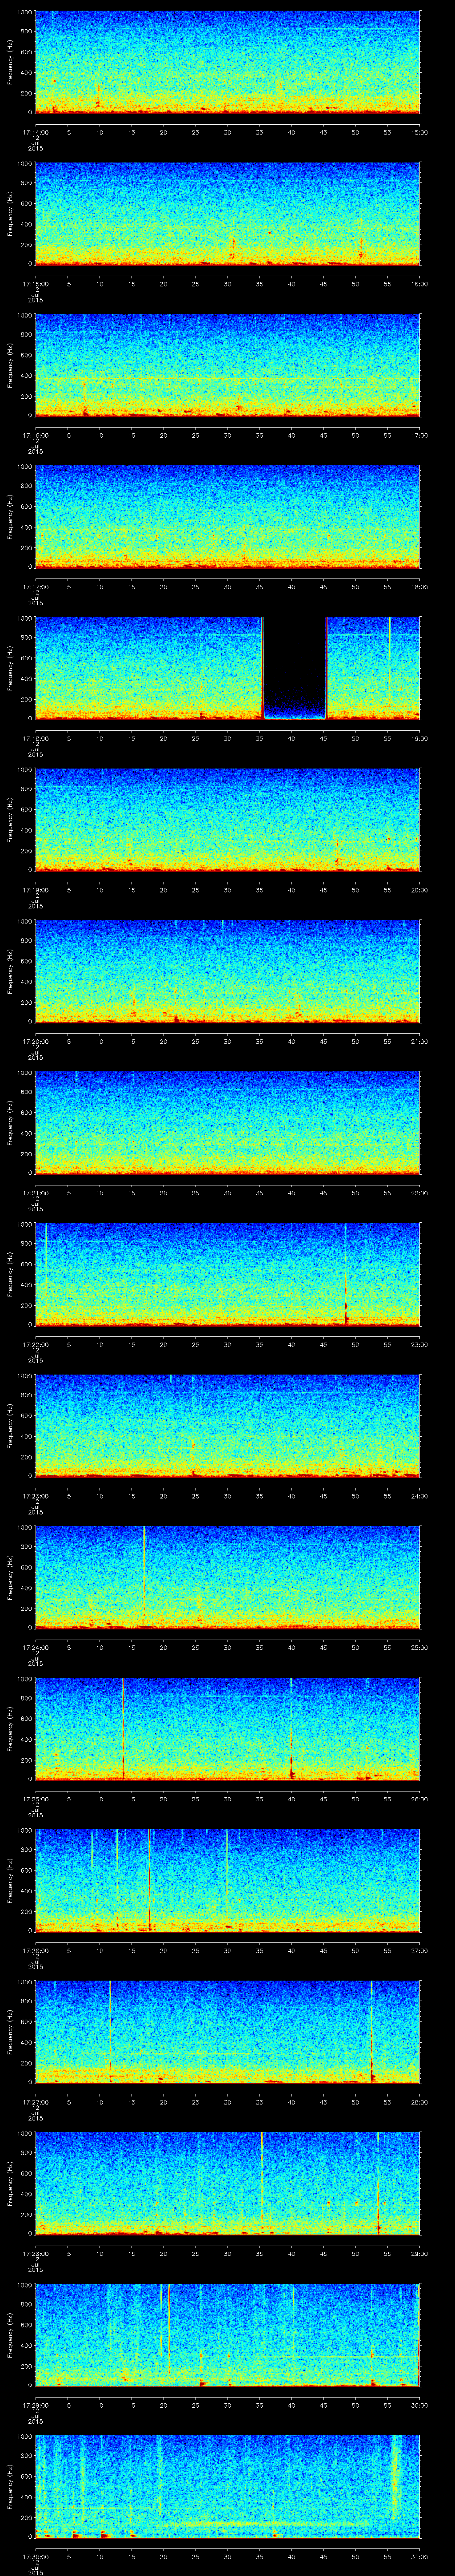455x2576 pixels.
Task: Click the 17:22:00 start time label
Action: click(x=36, y=1344)
